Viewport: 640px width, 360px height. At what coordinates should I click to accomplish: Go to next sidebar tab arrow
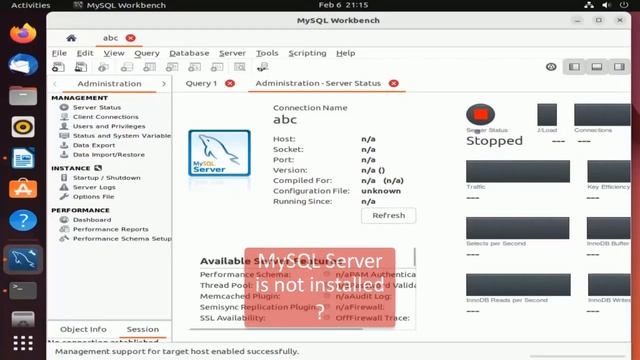pyautogui.click(x=164, y=84)
